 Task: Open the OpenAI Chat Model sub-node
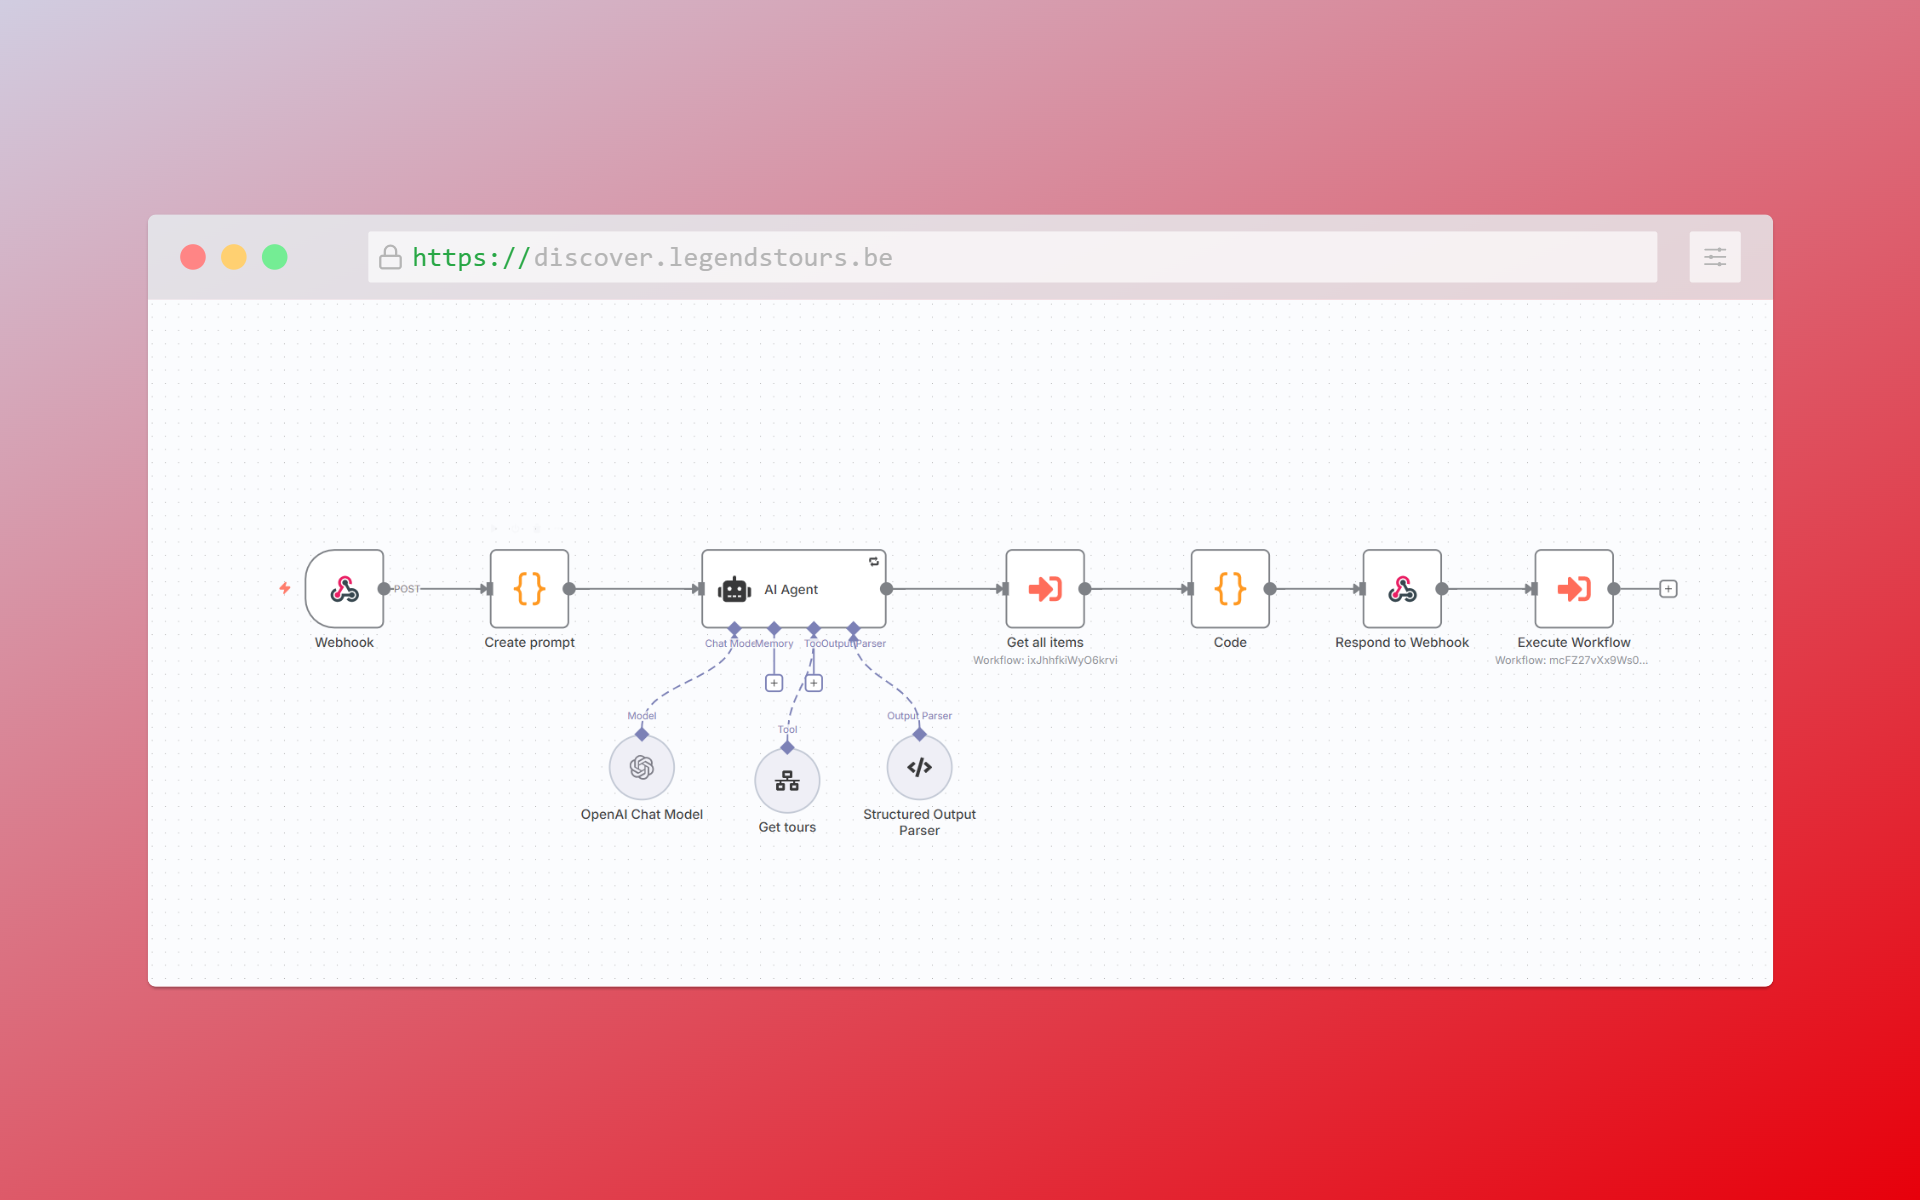[x=642, y=767]
